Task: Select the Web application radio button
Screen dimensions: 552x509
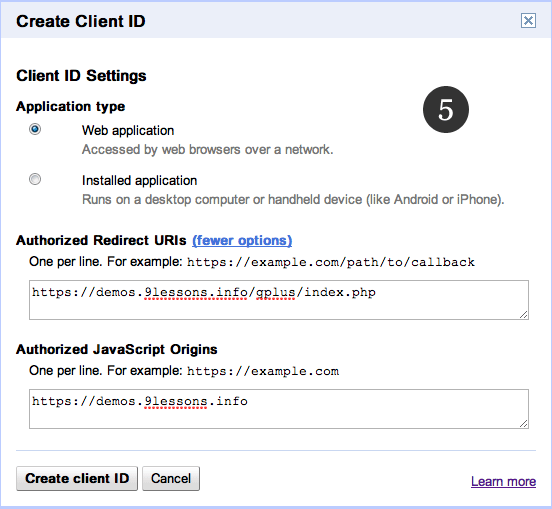Action: [x=35, y=129]
